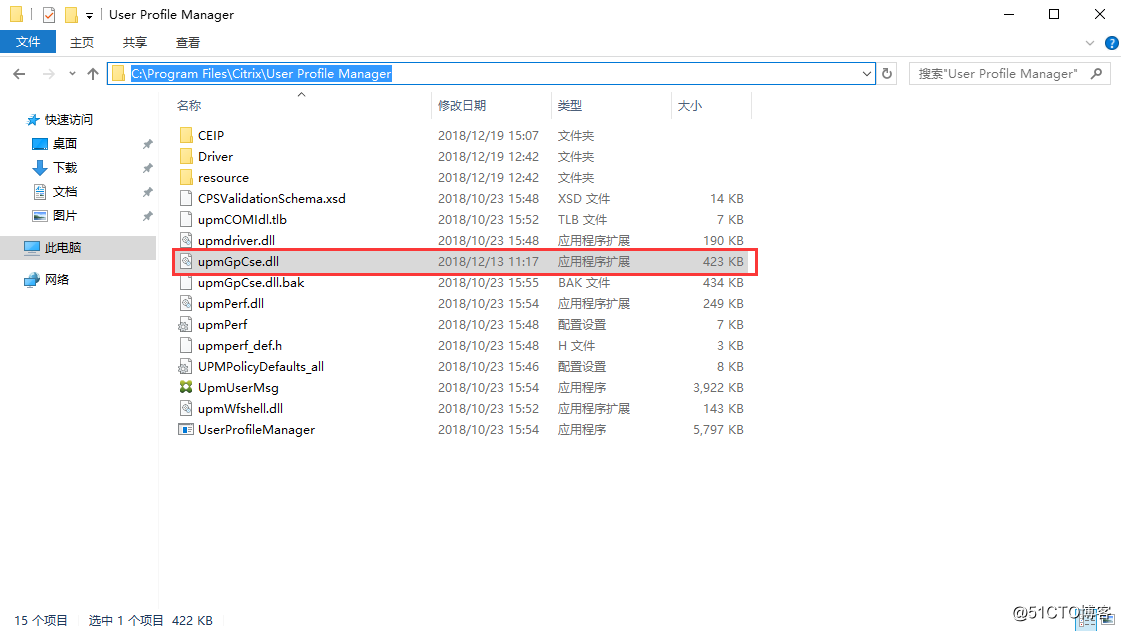Click the pin icon next to 下载

click(x=147, y=168)
